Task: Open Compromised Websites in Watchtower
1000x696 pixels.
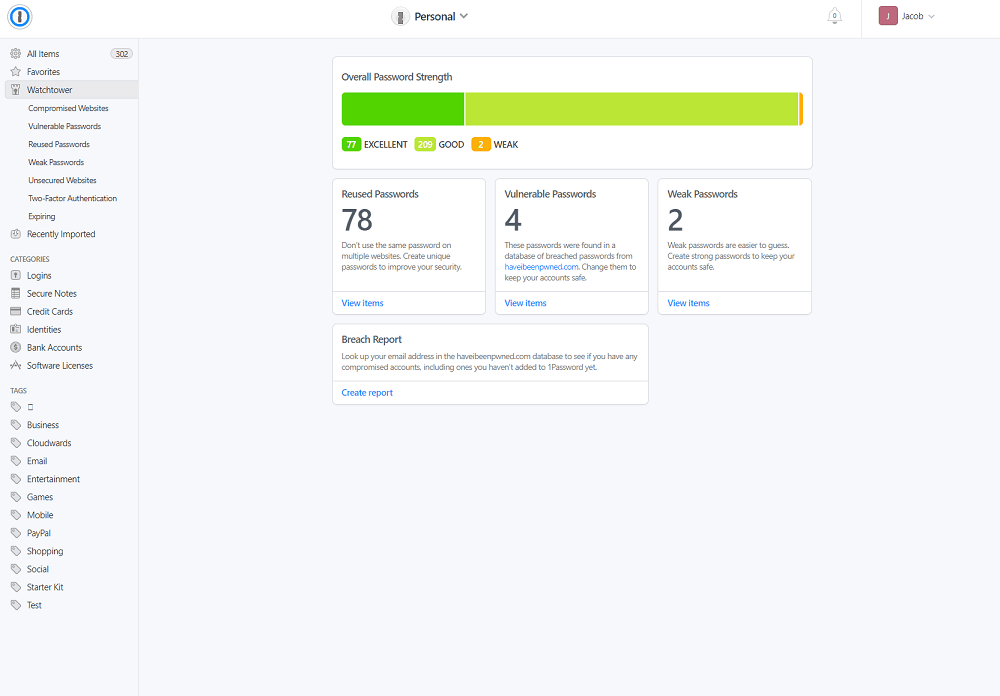Action: [x=68, y=108]
